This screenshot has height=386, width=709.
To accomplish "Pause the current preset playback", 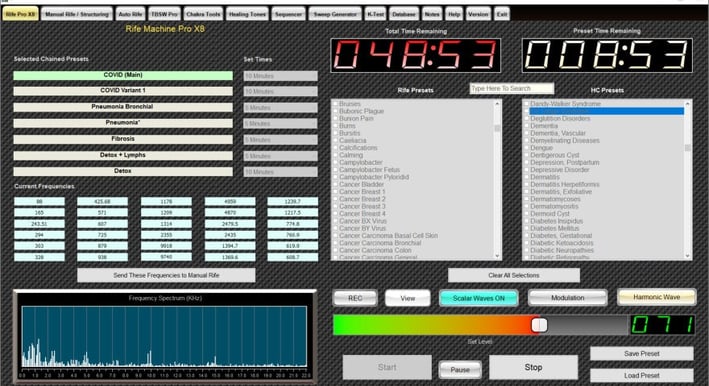I will [x=460, y=370].
